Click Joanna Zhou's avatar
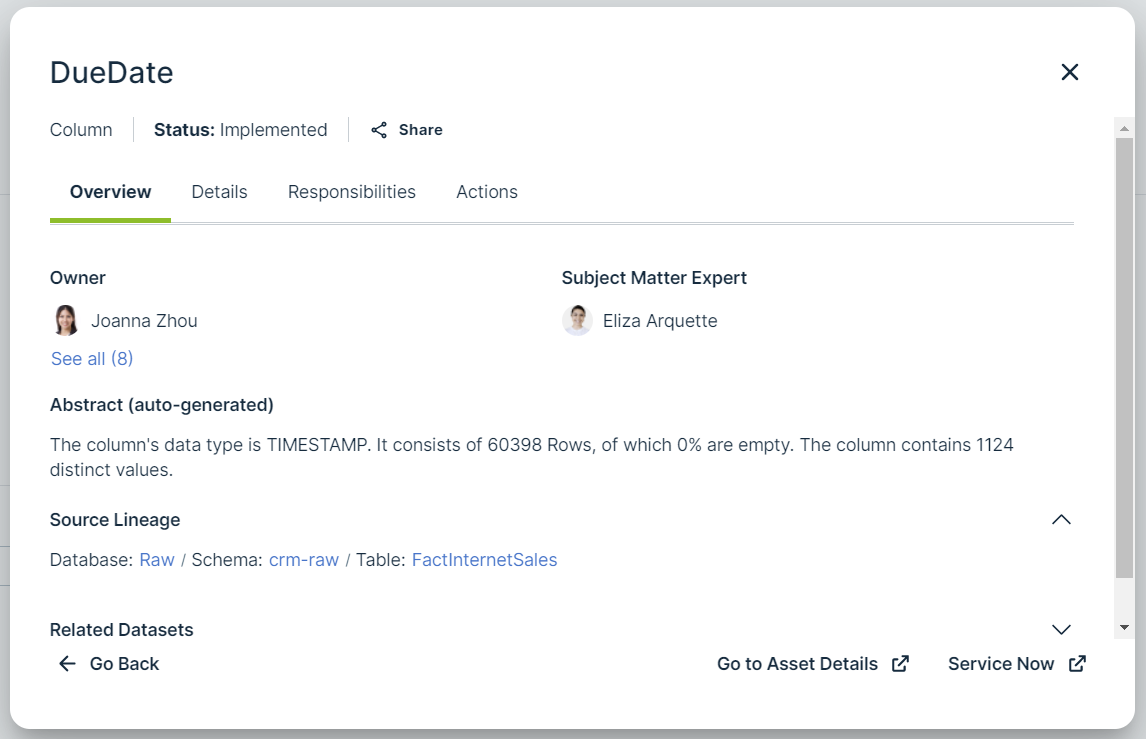The width and height of the screenshot is (1146, 739). [66, 321]
